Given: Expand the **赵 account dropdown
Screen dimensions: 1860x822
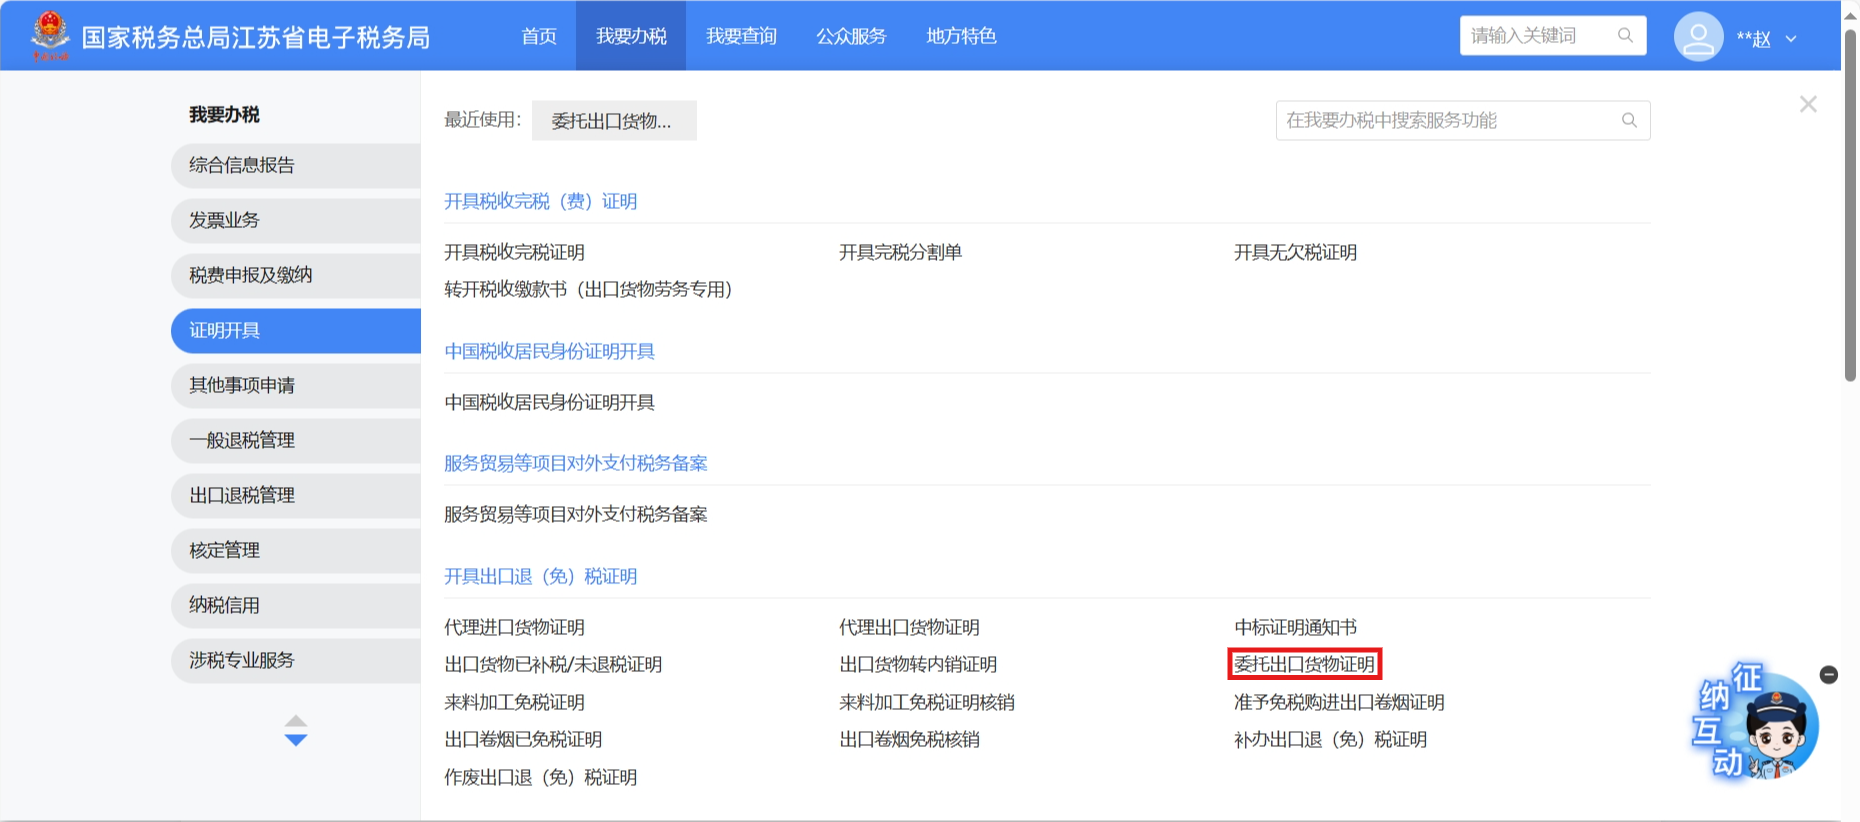Looking at the screenshot, I should coord(1791,39).
